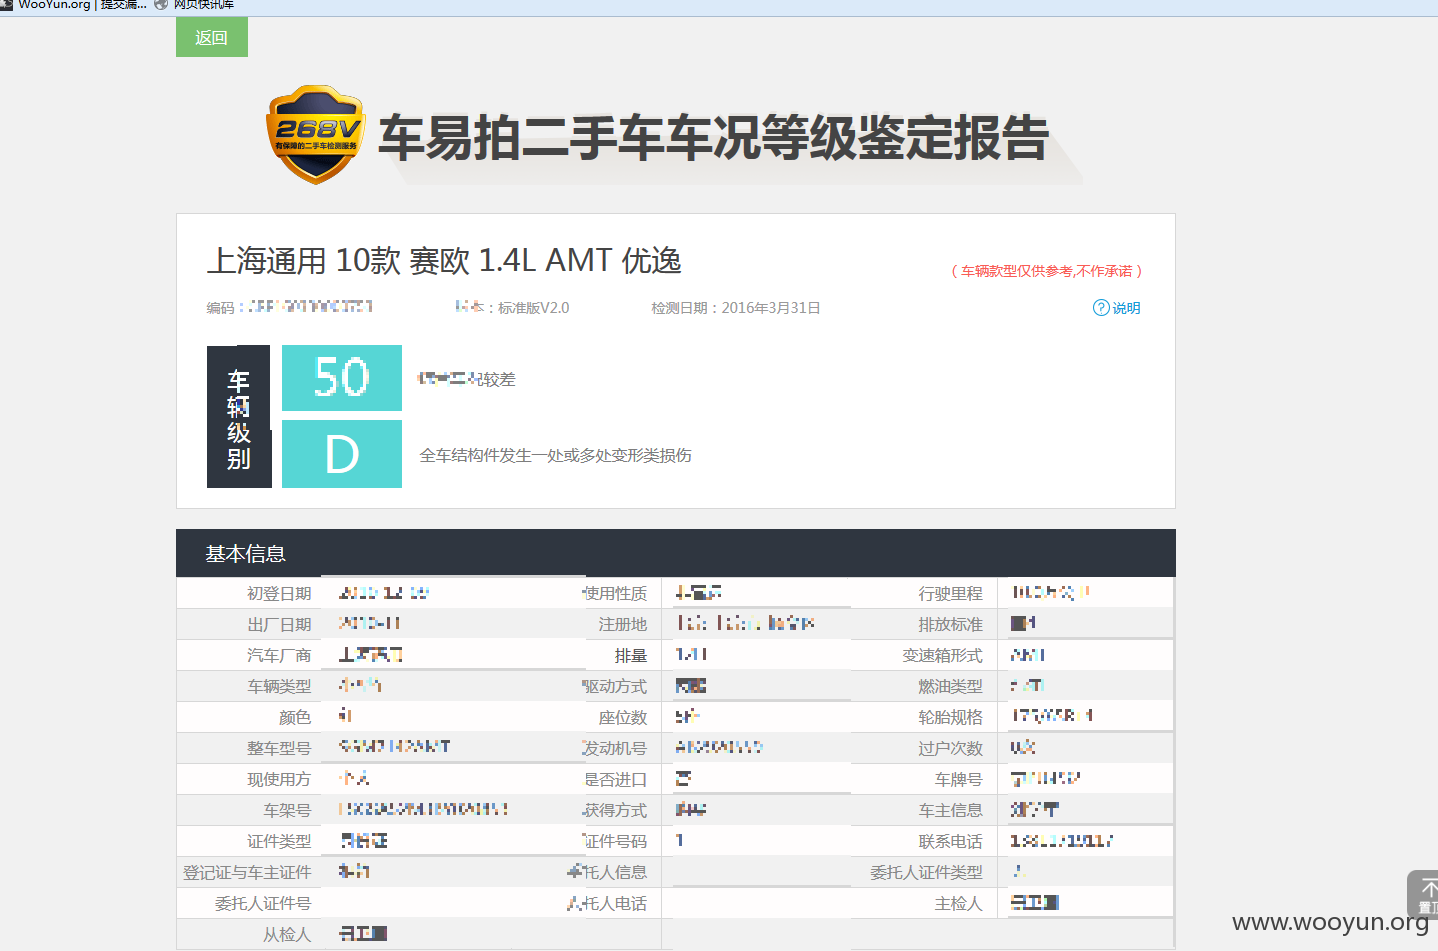Click the 委托人证件号 label
This screenshot has width=1438, height=951.
[x=264, y=904]
